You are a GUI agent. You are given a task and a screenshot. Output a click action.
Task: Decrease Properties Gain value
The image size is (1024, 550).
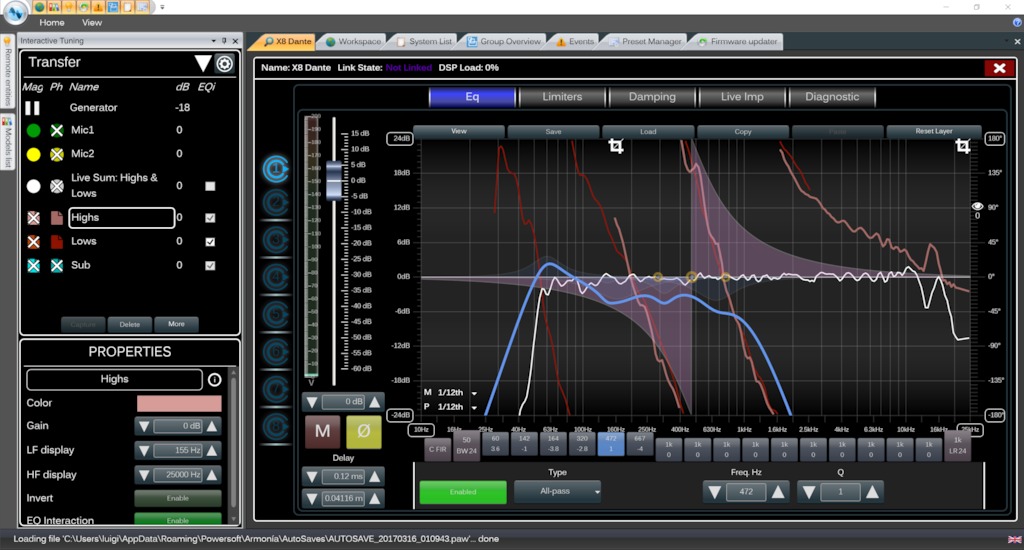click(x=144, y=427)
